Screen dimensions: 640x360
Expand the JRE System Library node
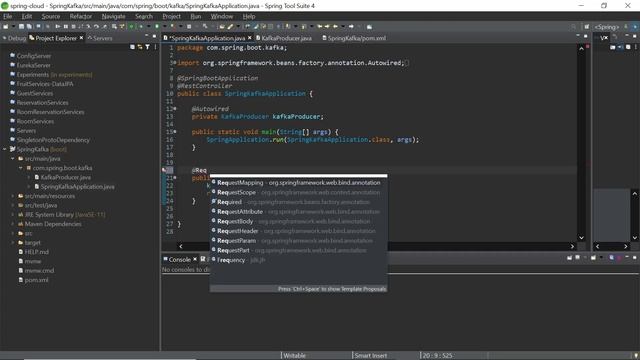tap(13, 215)
